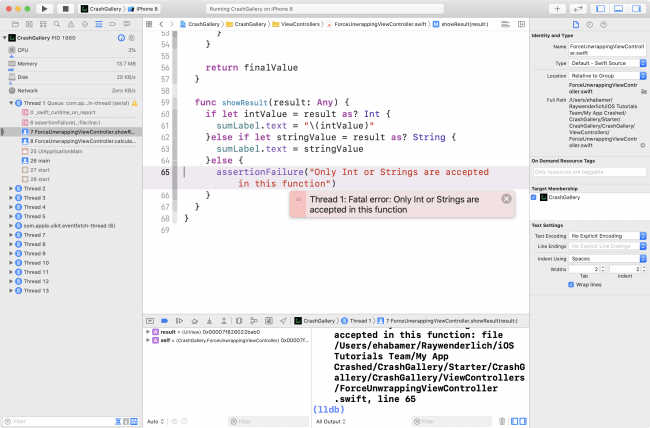Viewport: 650px width, 428px height.
Task: Open the Text Encoding dropdown
Action: [x=605, y=236]
